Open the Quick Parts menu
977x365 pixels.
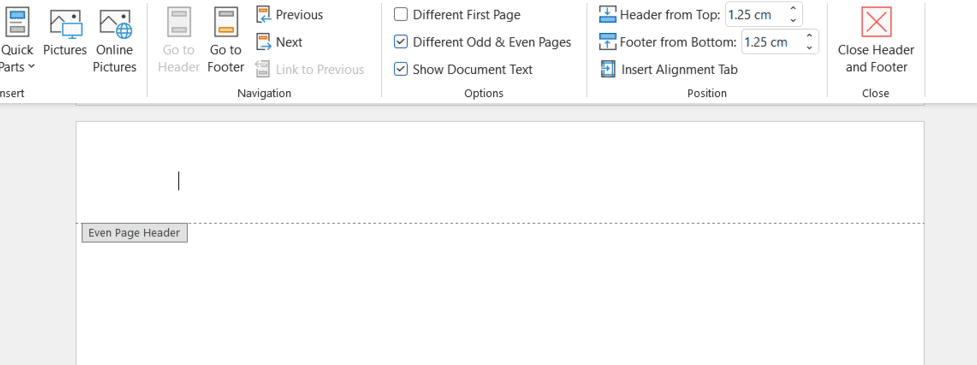click(x=17, y=40)
